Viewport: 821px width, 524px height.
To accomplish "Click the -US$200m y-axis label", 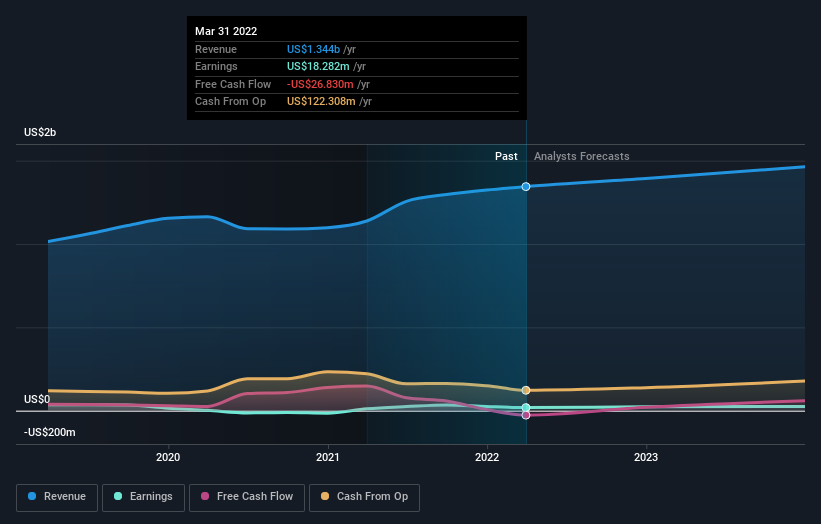I will tap(50, 432).
